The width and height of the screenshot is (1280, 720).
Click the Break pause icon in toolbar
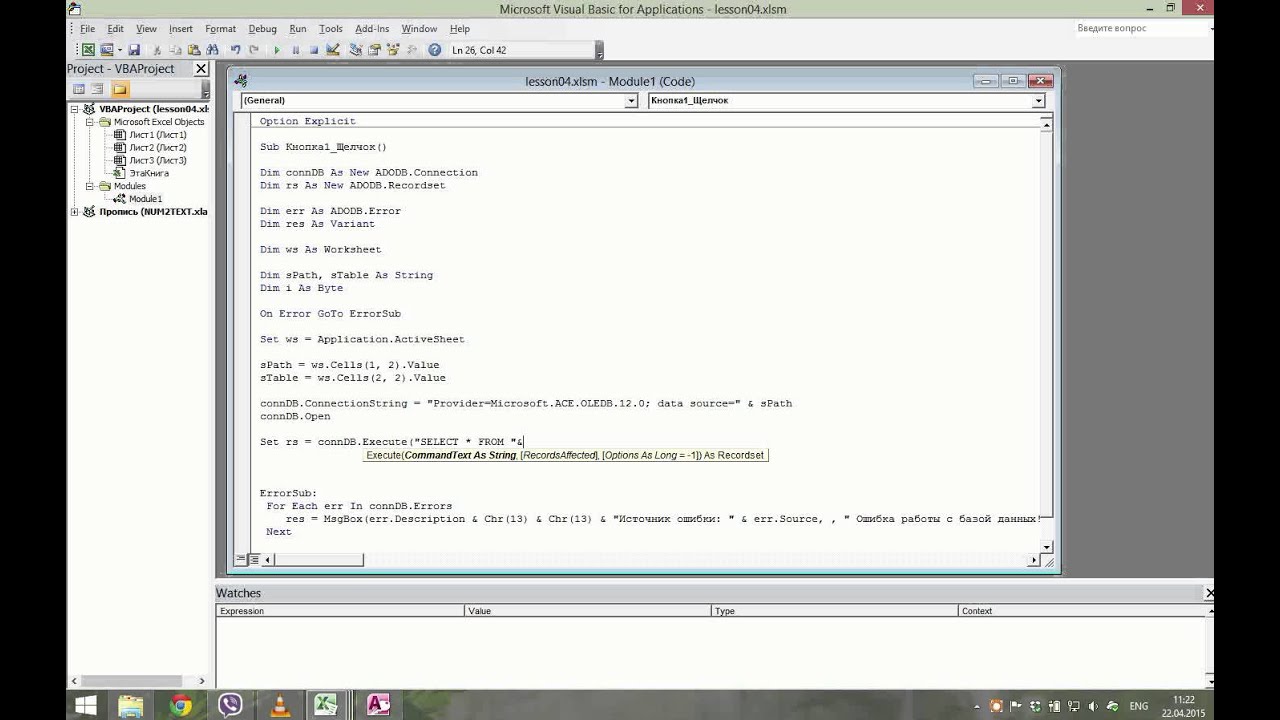(295, 49)
